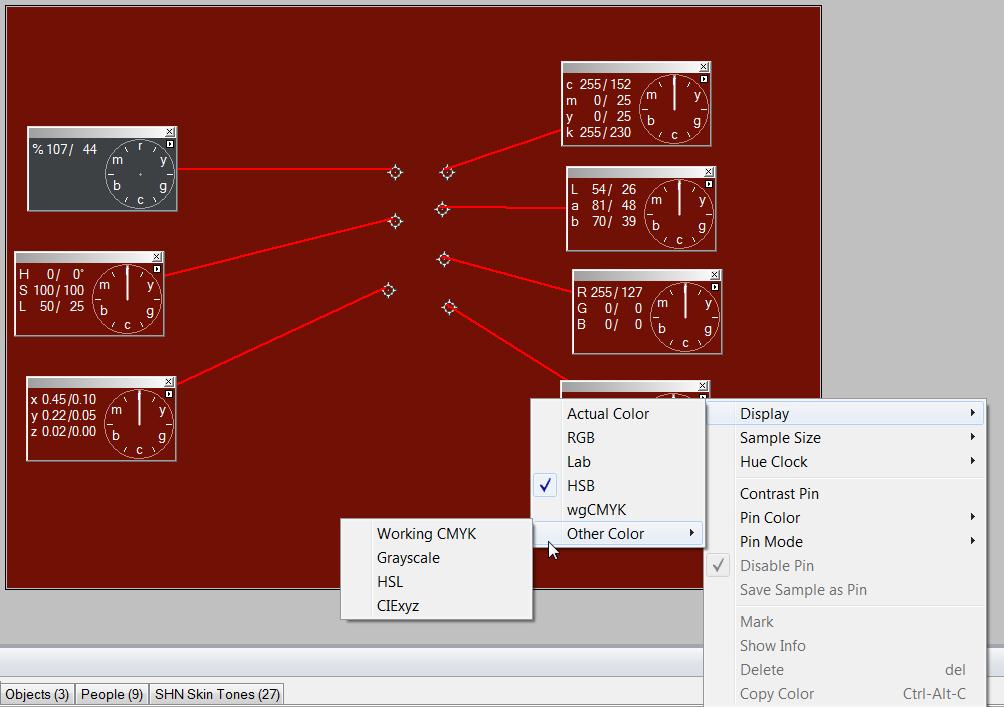Select Contrast Pin menu item
This screenshot has height=707, width=1004.
click(845, 494)
